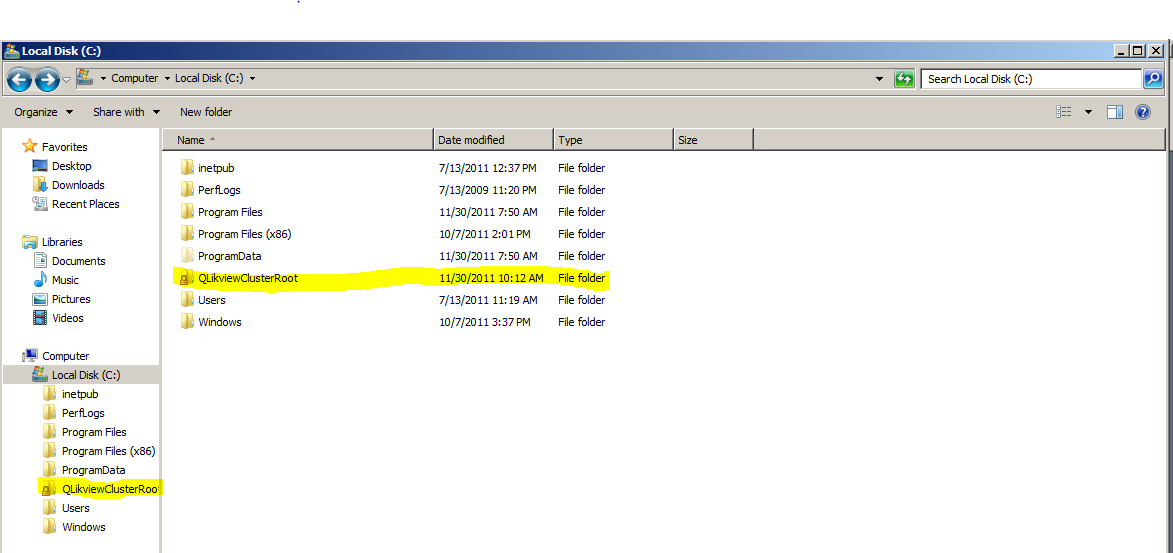Open PerfLogs in navigation tree
This screenshot has height=553, width=1173.
coord(74,413)
